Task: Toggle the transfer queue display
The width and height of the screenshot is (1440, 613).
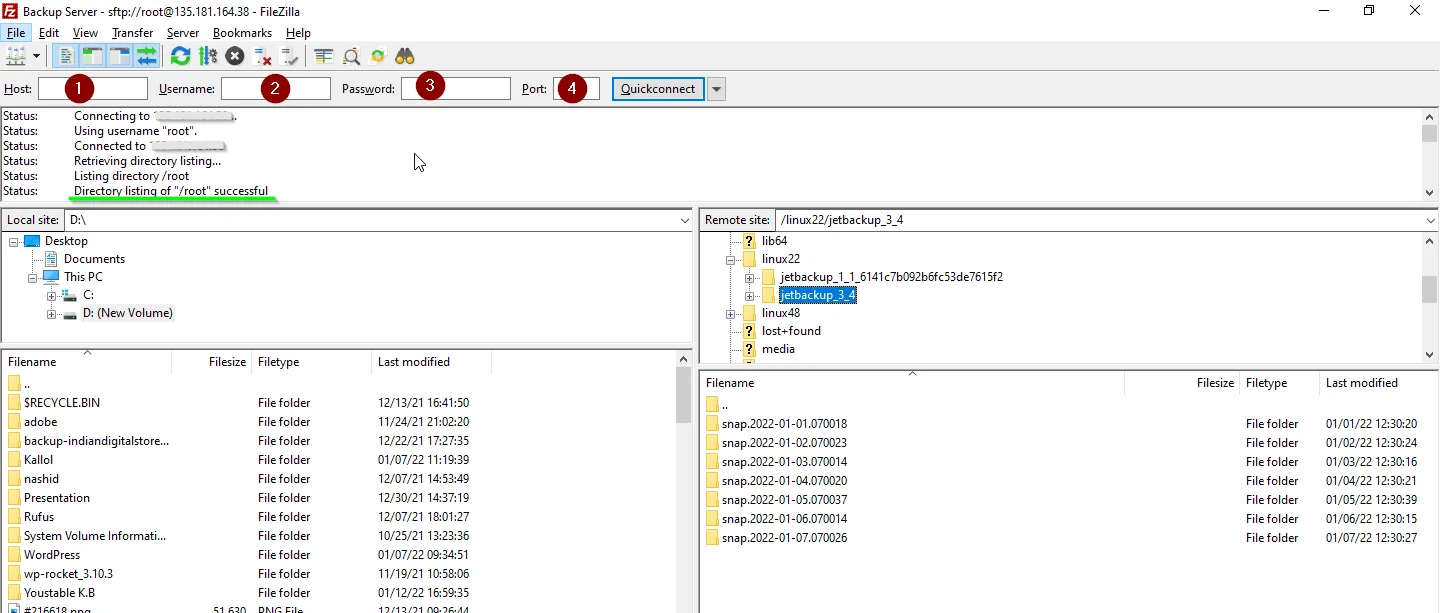Action: coord(146,56)
